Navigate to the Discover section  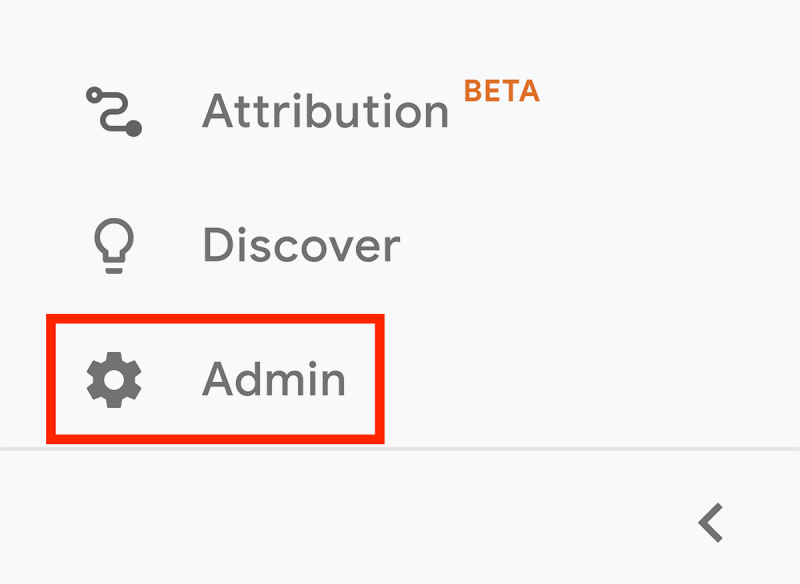[301, 246]
